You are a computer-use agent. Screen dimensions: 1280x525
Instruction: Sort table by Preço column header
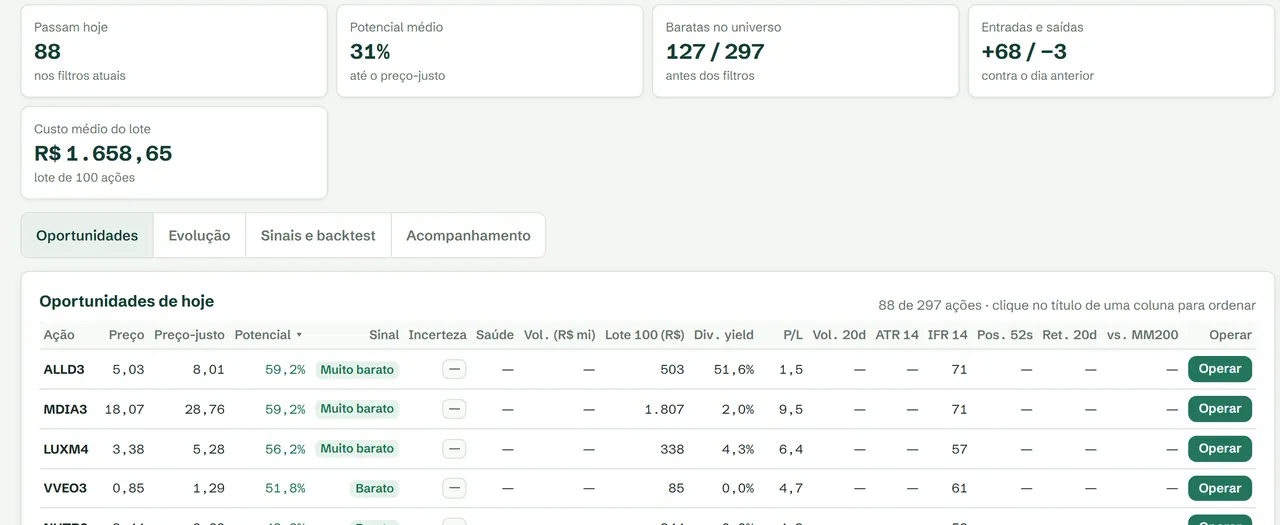click(126, 335)
